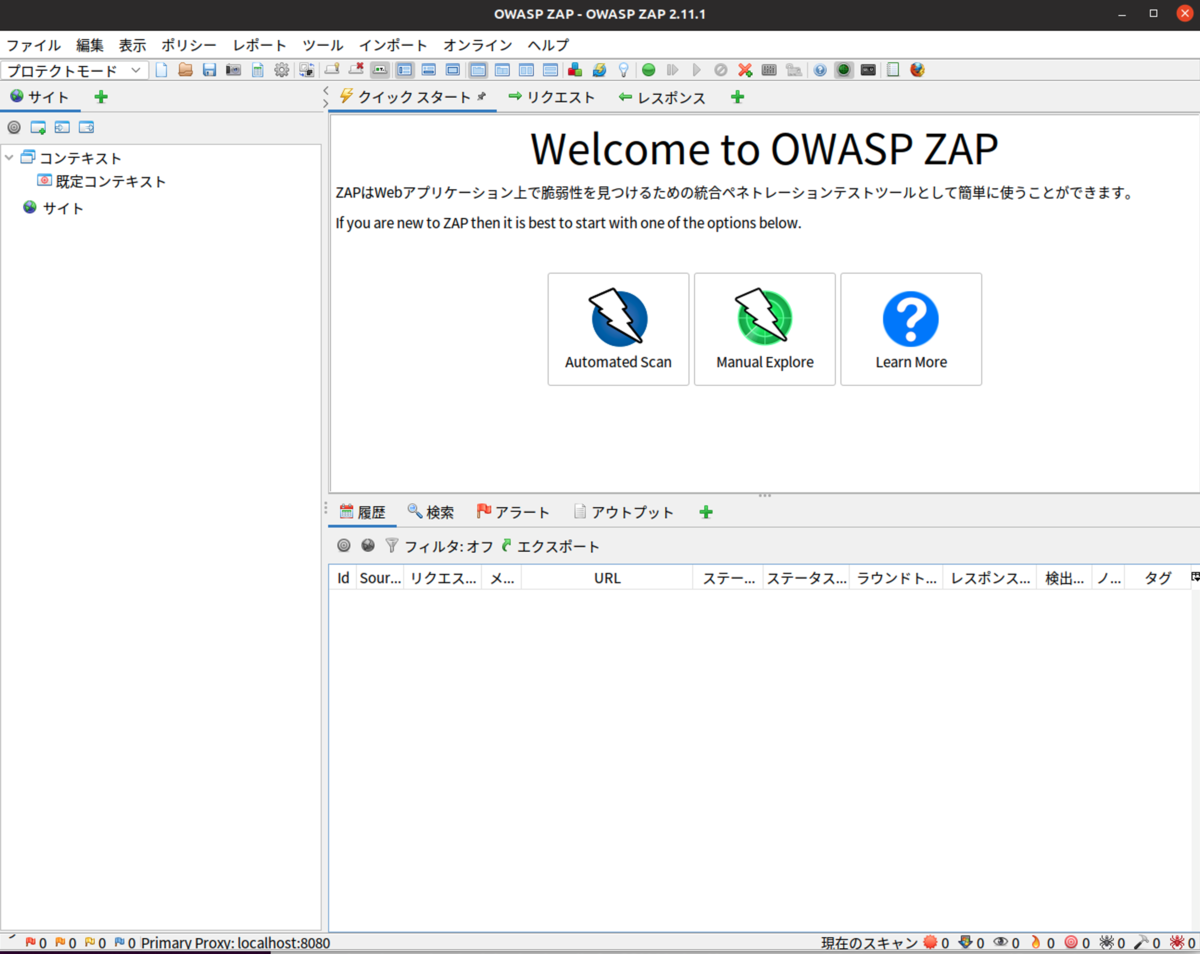
Task: Open the プロテクトモード mode dropdown
Action: pyautogui.click(x=75, y=70)
